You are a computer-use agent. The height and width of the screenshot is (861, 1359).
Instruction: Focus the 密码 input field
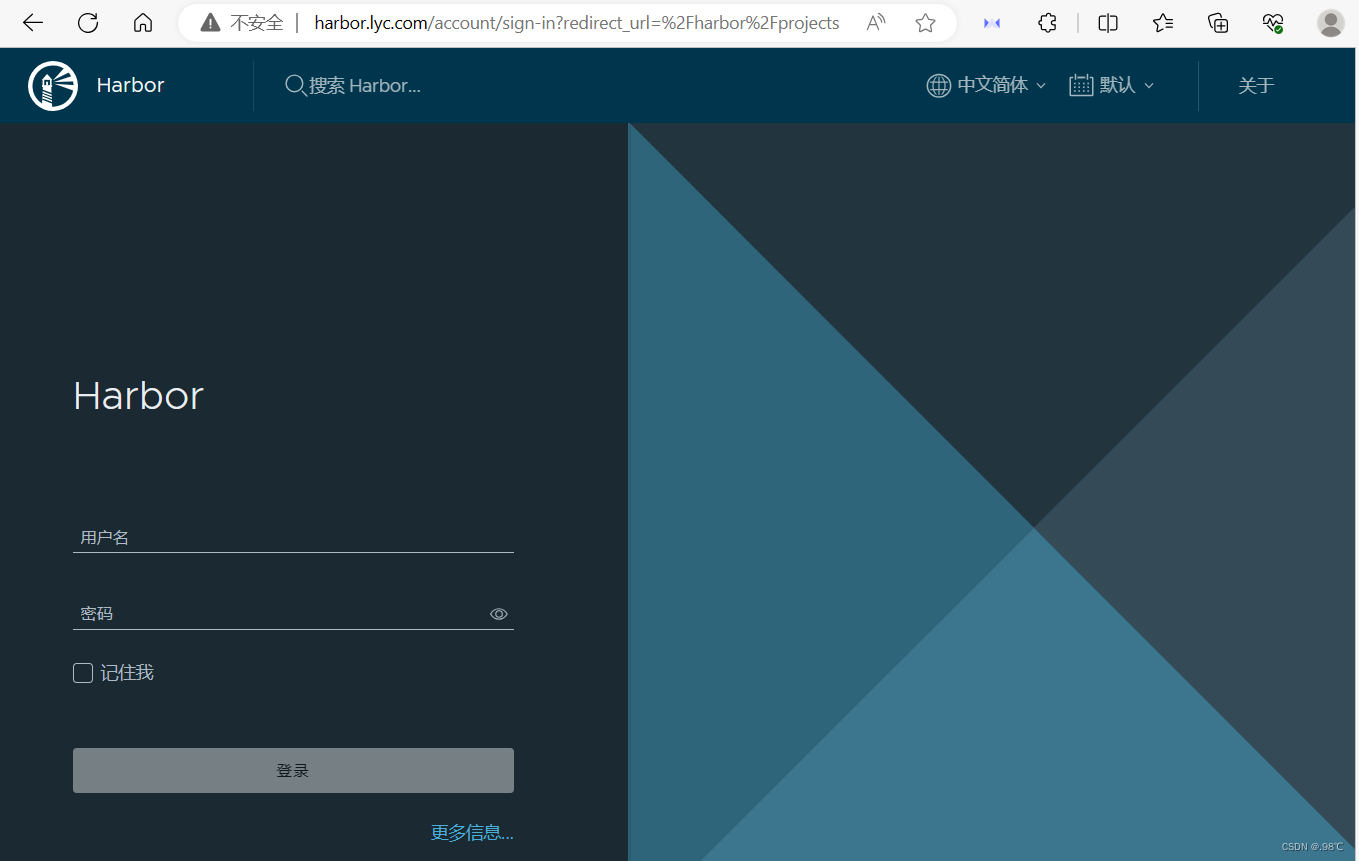(280, 614)
